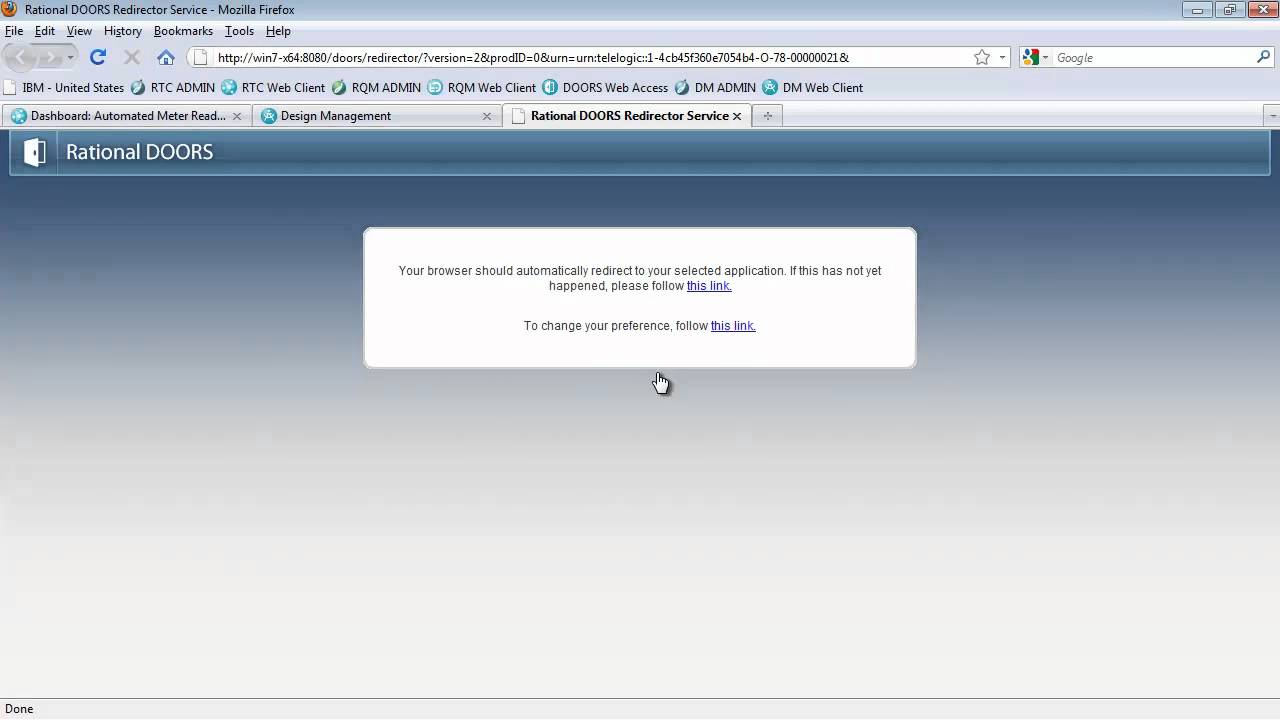
Task: Open the RTC Web Client bookmark
Action: click(273, 87)
